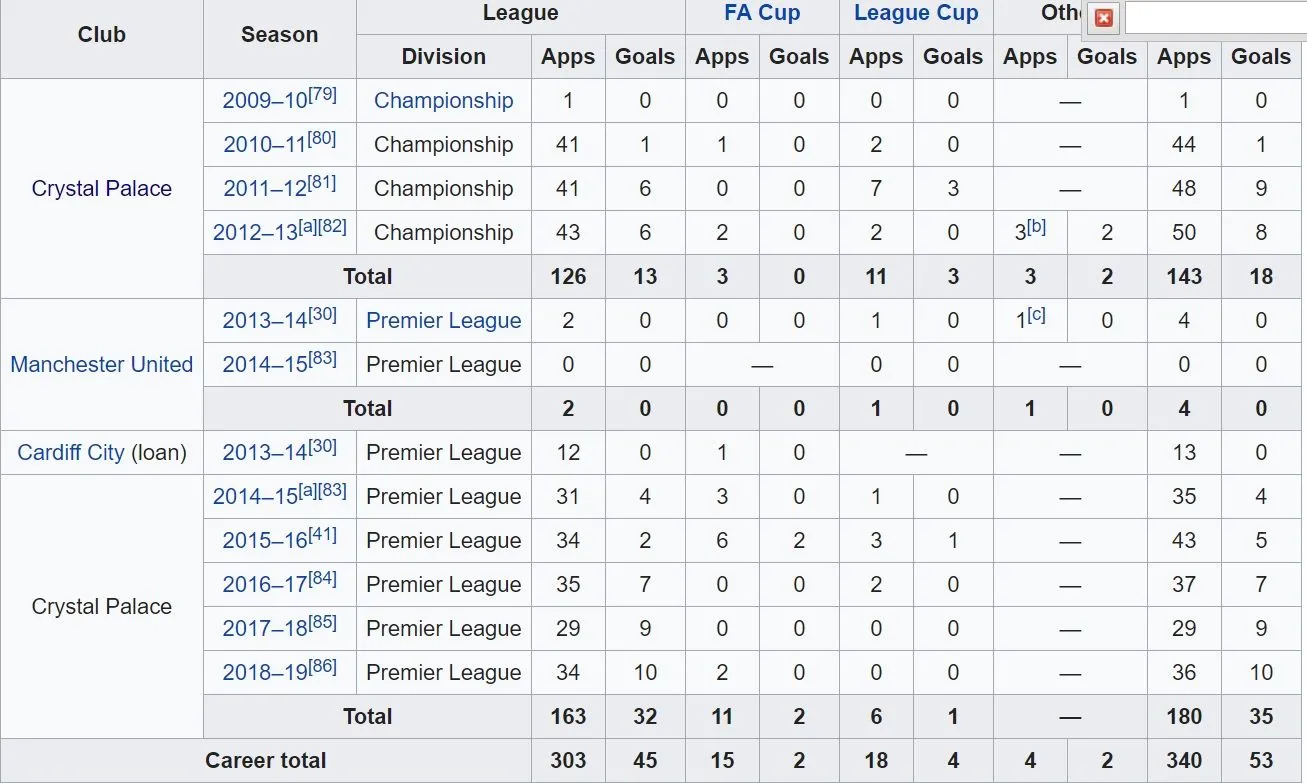Open the 2015–16 season link

pyautogui.click(x=264, y=541)
